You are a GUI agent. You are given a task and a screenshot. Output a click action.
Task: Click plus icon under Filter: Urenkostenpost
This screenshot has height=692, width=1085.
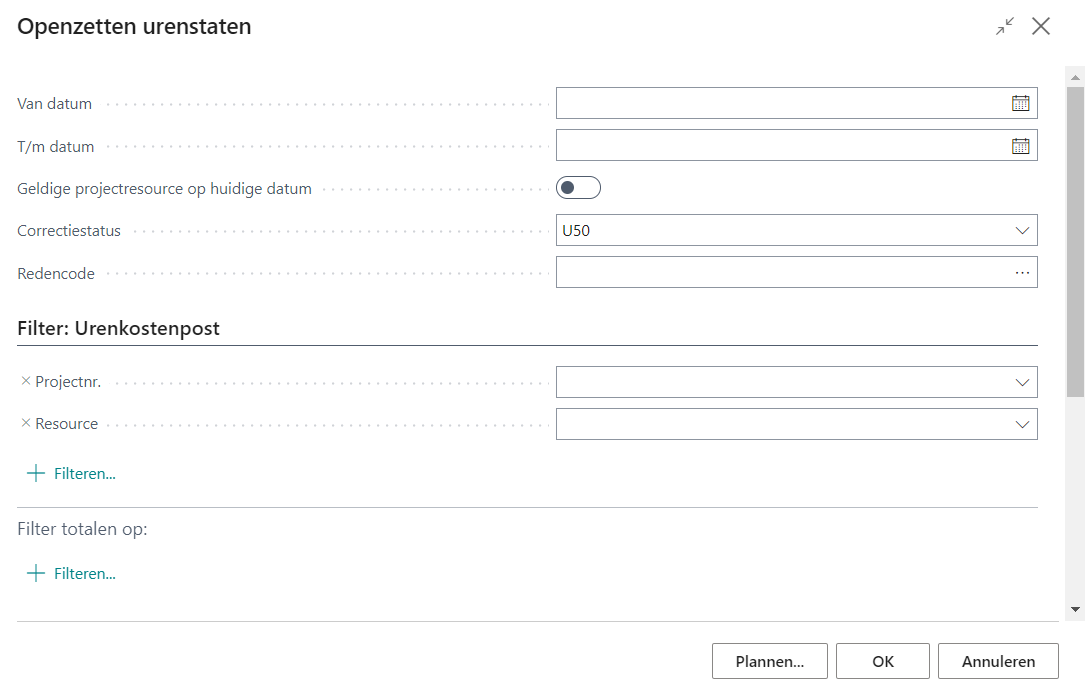click(x=36, y=474)
